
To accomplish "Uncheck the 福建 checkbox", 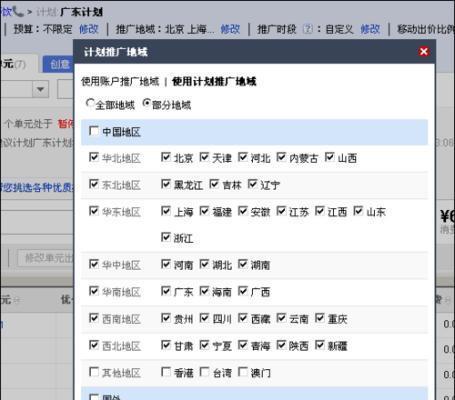I will pos(204,211).
